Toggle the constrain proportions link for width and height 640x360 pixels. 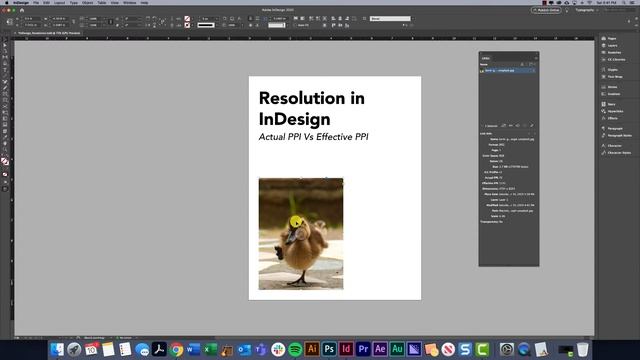pyautogui.click(x=73, y=22)
